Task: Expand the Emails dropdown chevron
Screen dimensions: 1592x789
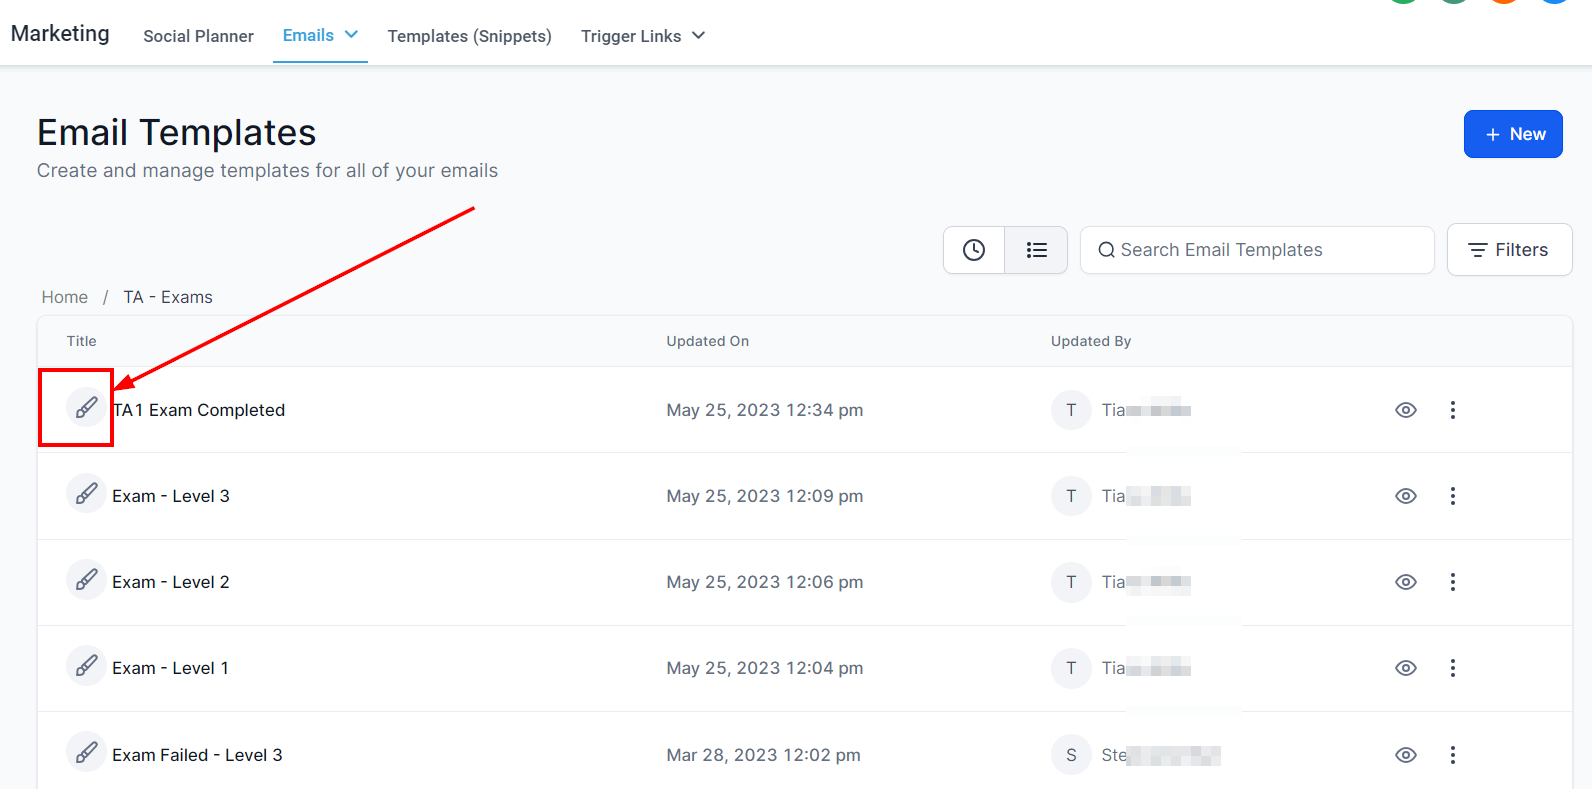Action: pos(352,35)
